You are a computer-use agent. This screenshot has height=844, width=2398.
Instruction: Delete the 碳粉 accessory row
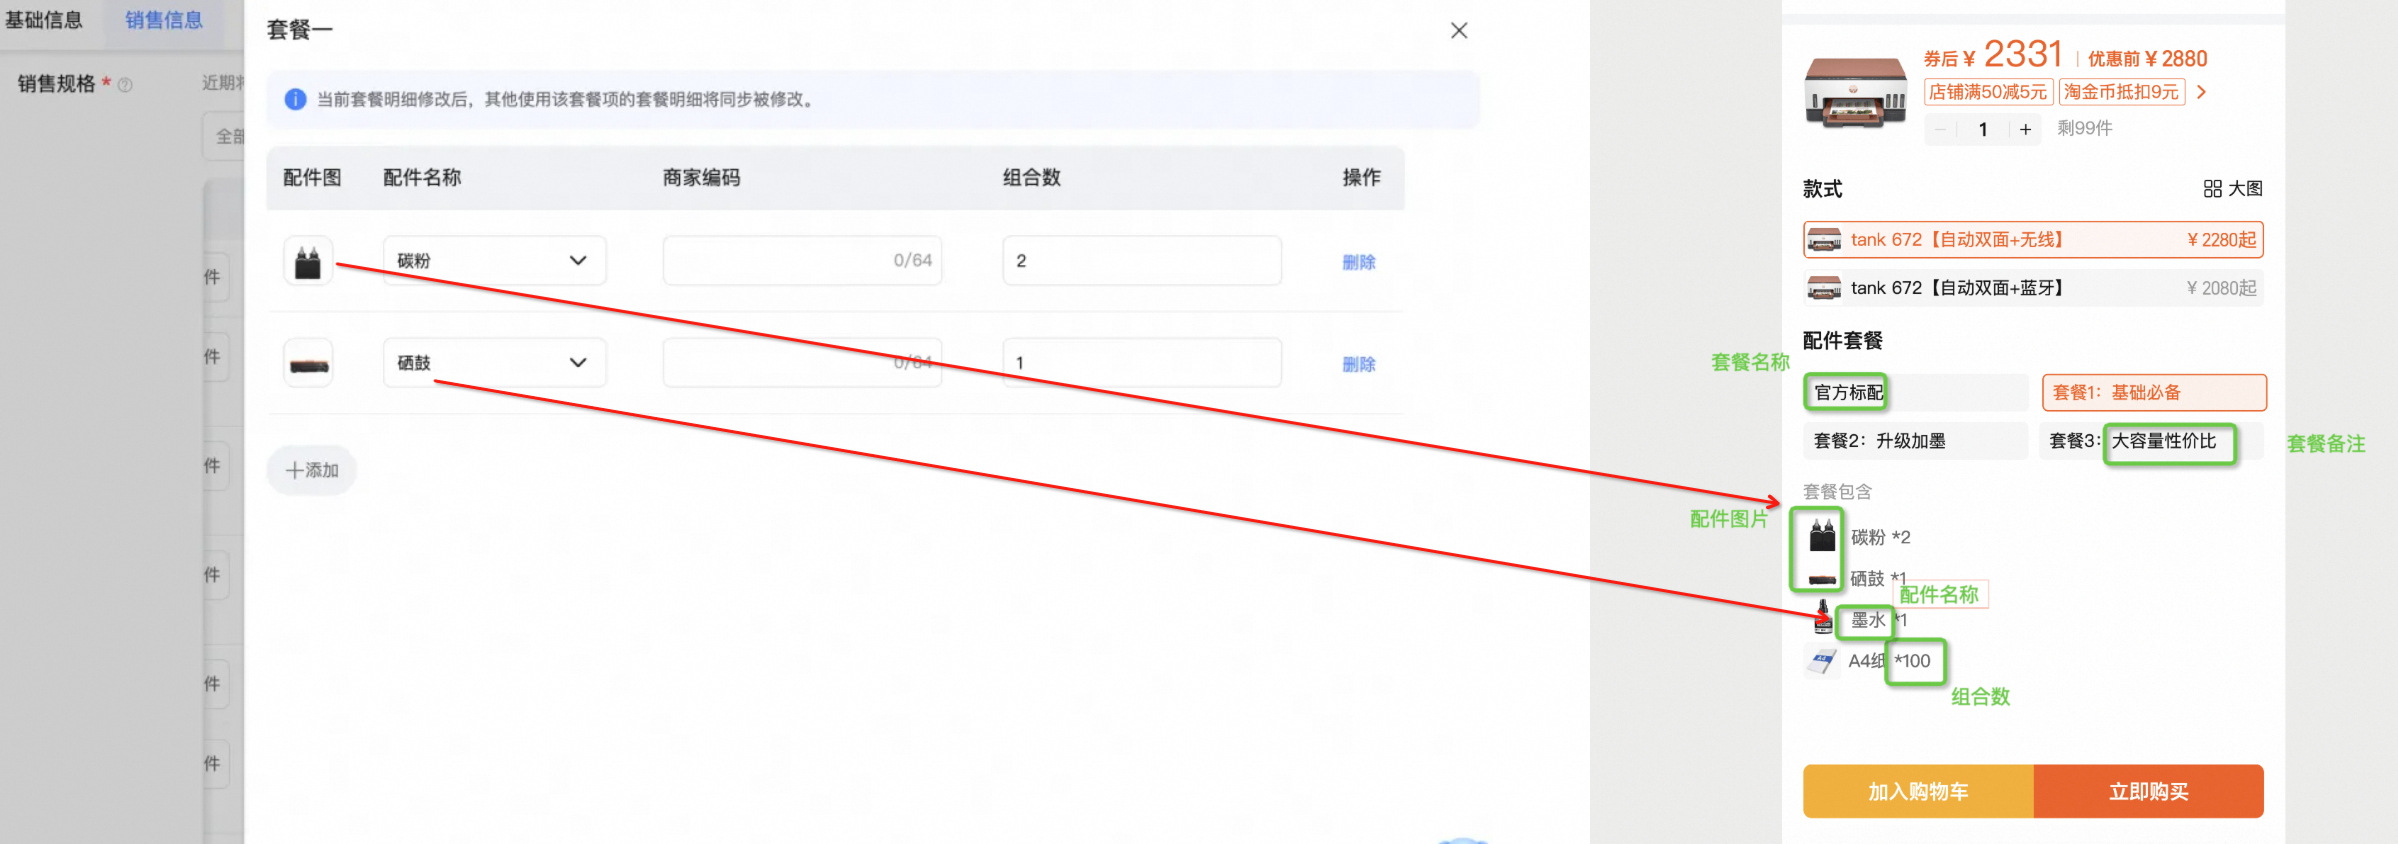coord(1359,262)
